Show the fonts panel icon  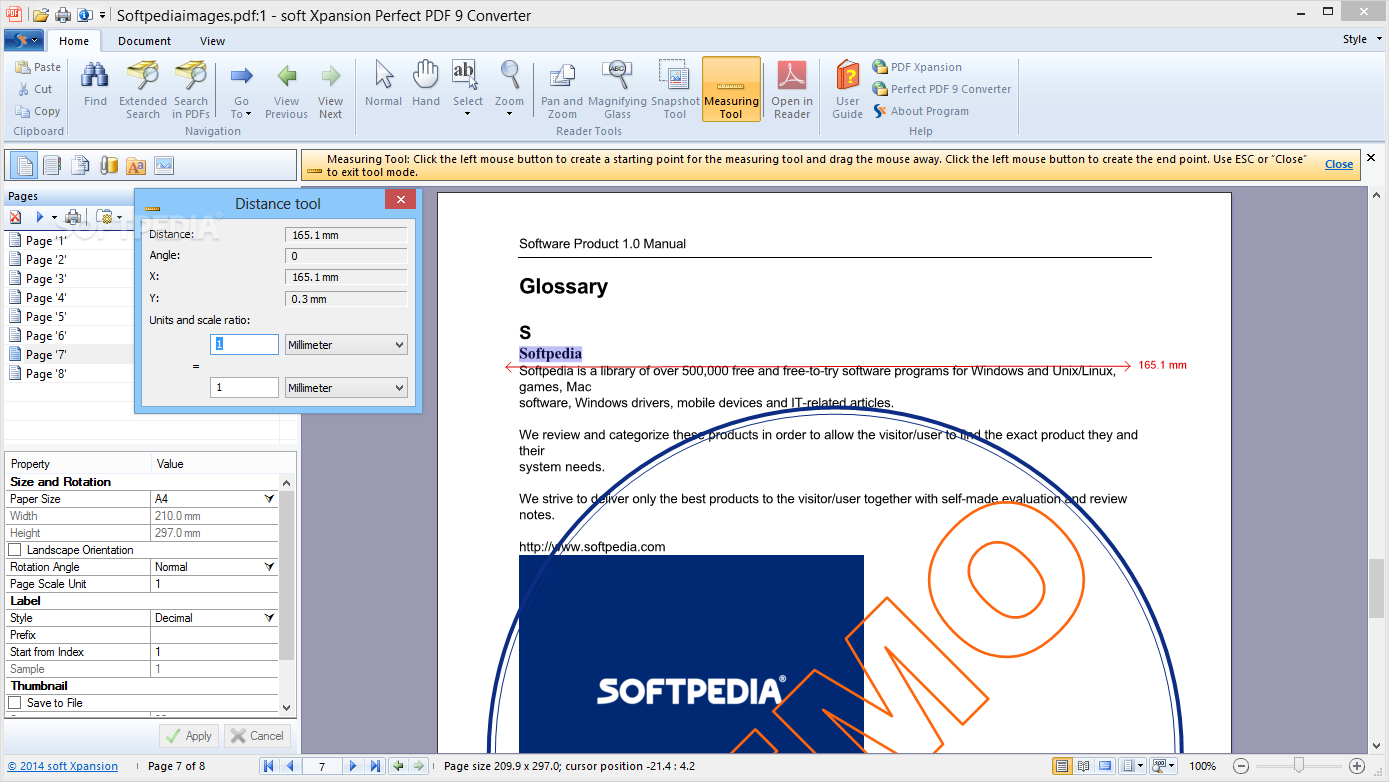point(136,165)
